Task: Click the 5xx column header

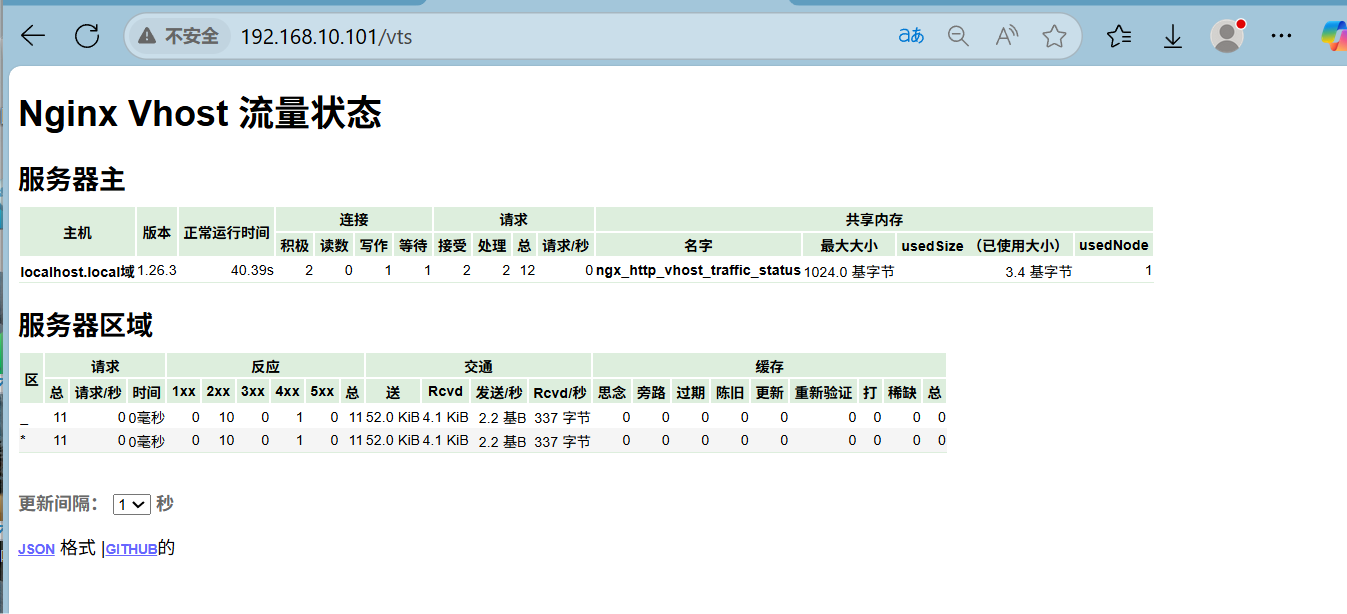Action: point(321,392)
